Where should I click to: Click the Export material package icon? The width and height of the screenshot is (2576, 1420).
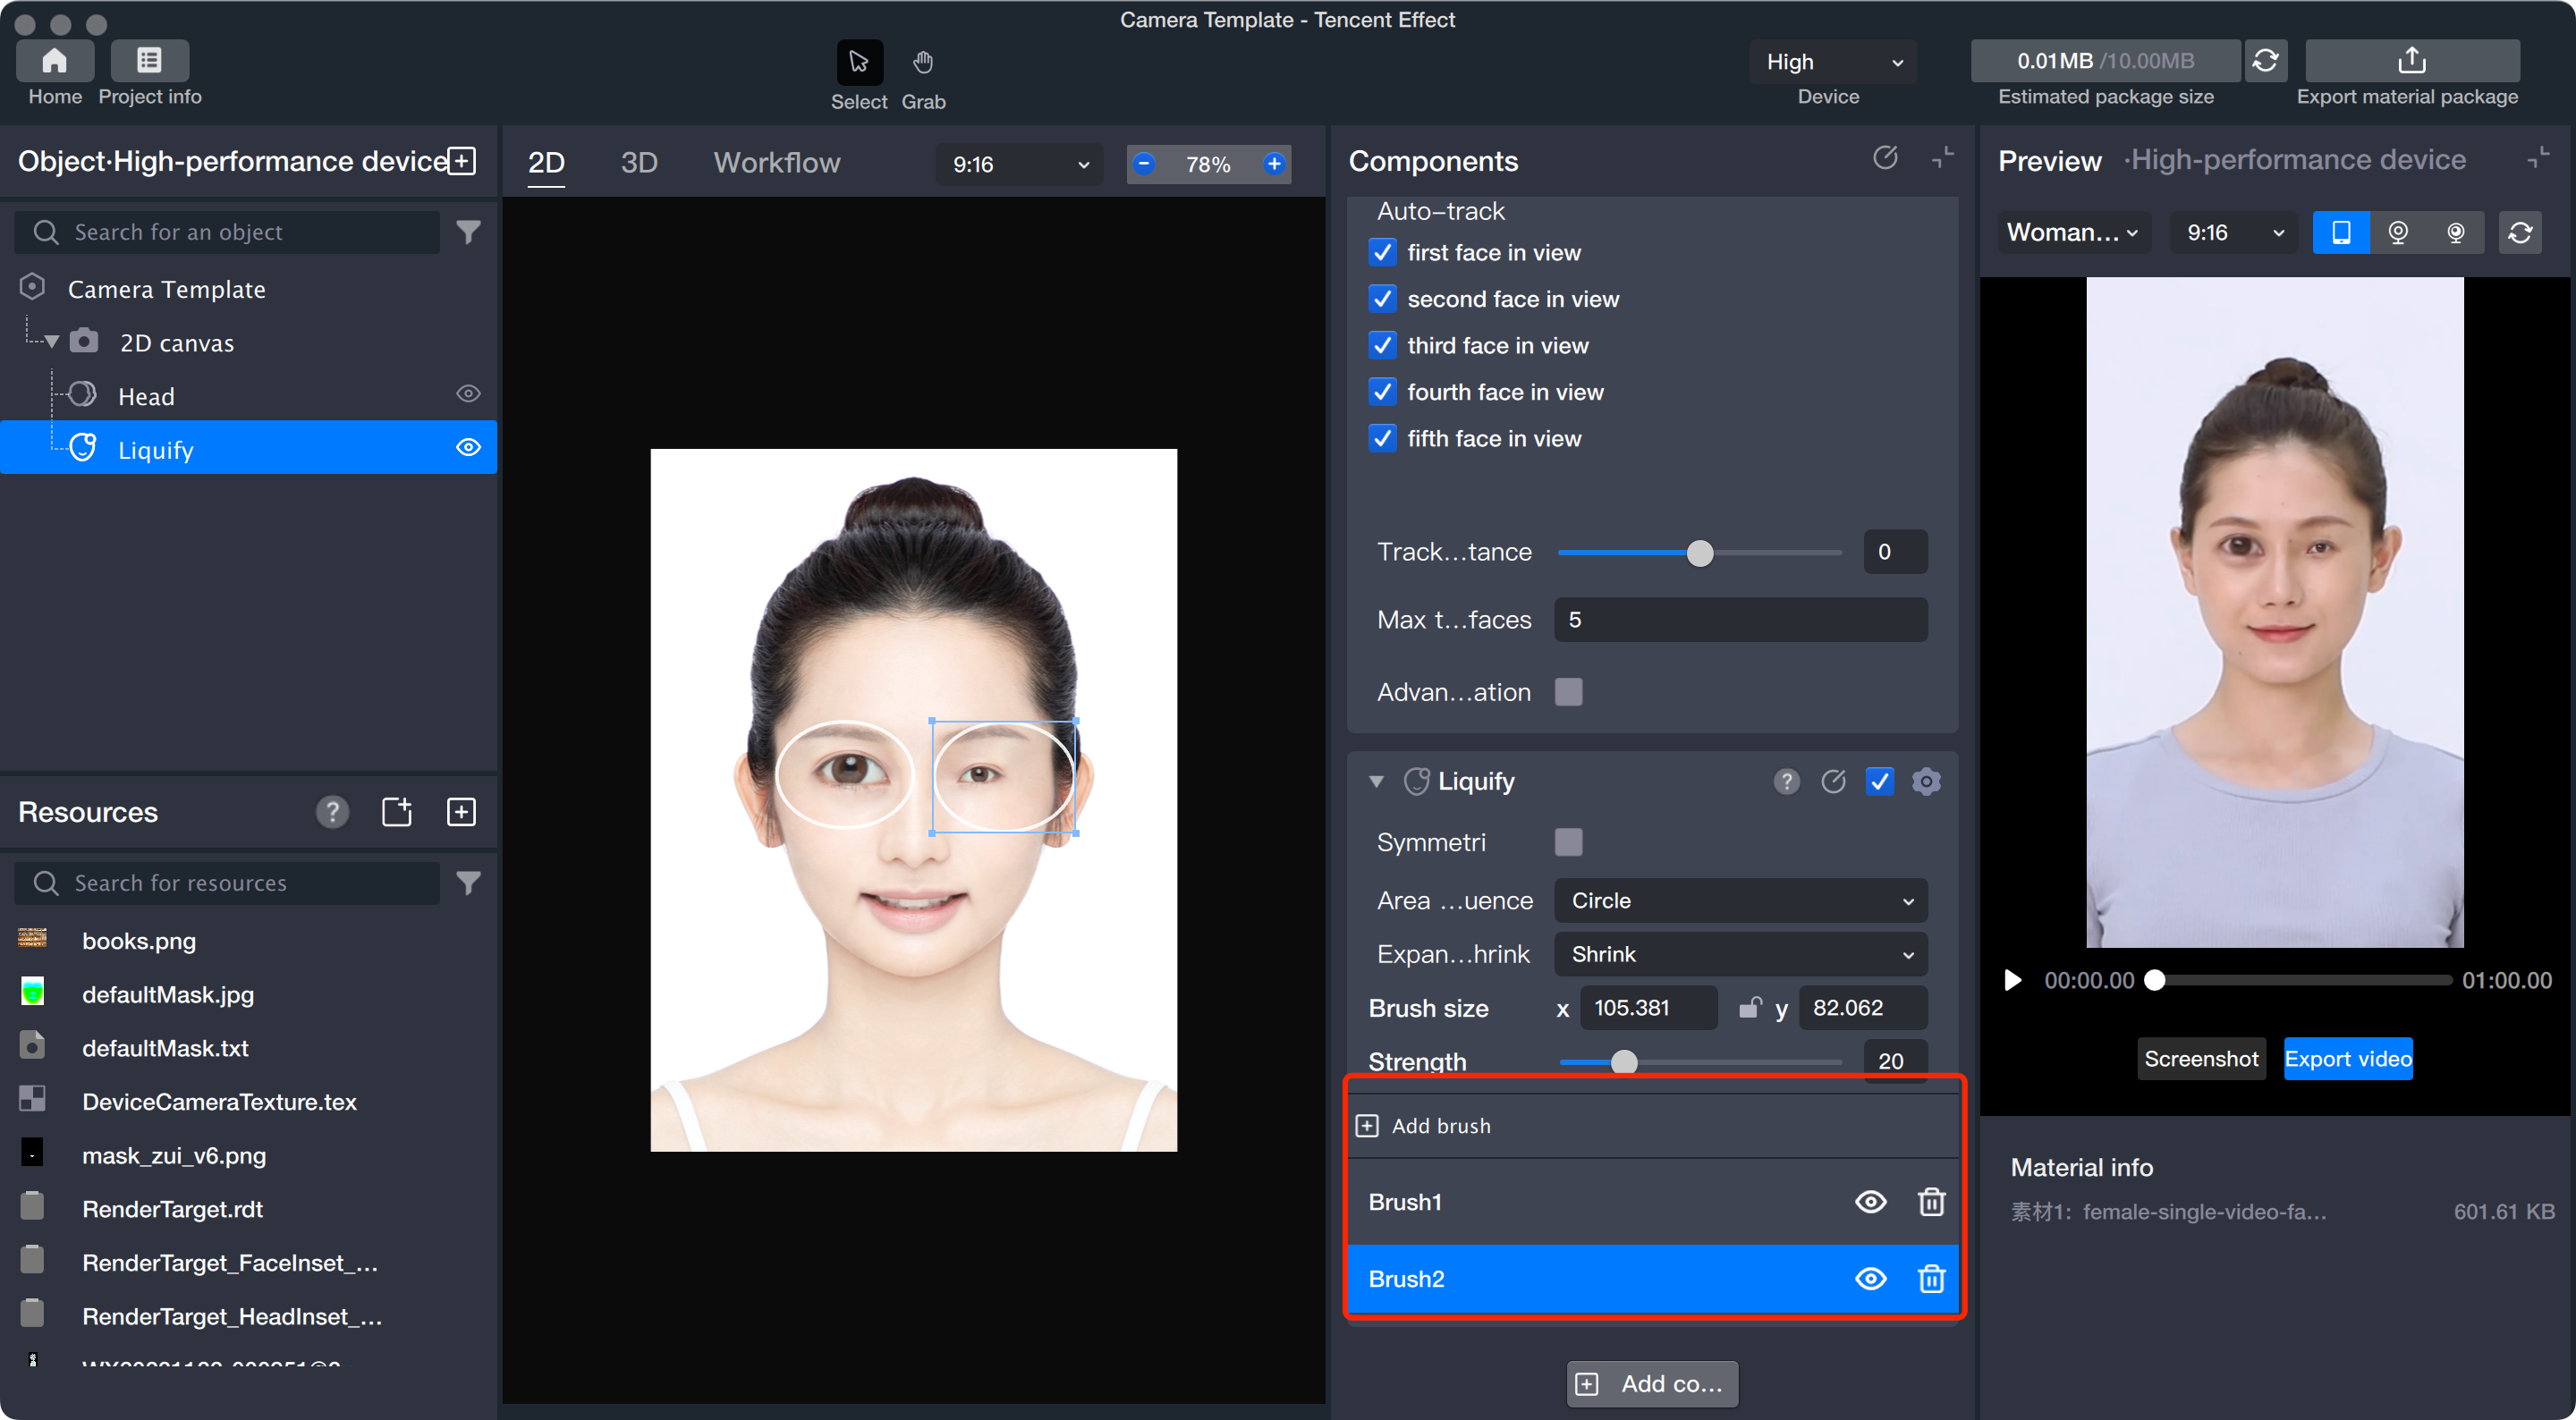click(x=2411, y=61)
